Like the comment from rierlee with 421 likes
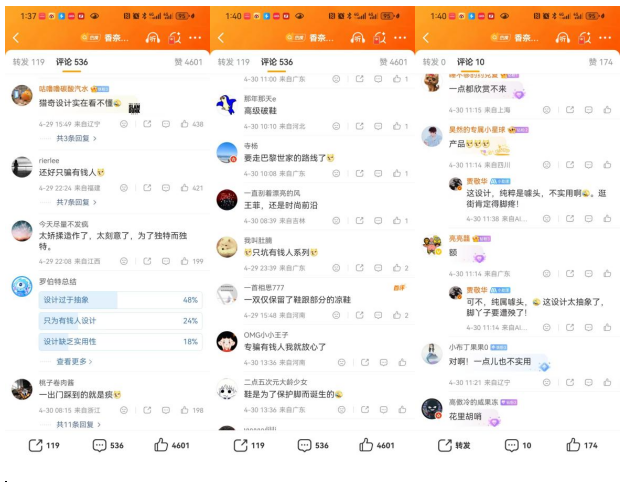 185,188
